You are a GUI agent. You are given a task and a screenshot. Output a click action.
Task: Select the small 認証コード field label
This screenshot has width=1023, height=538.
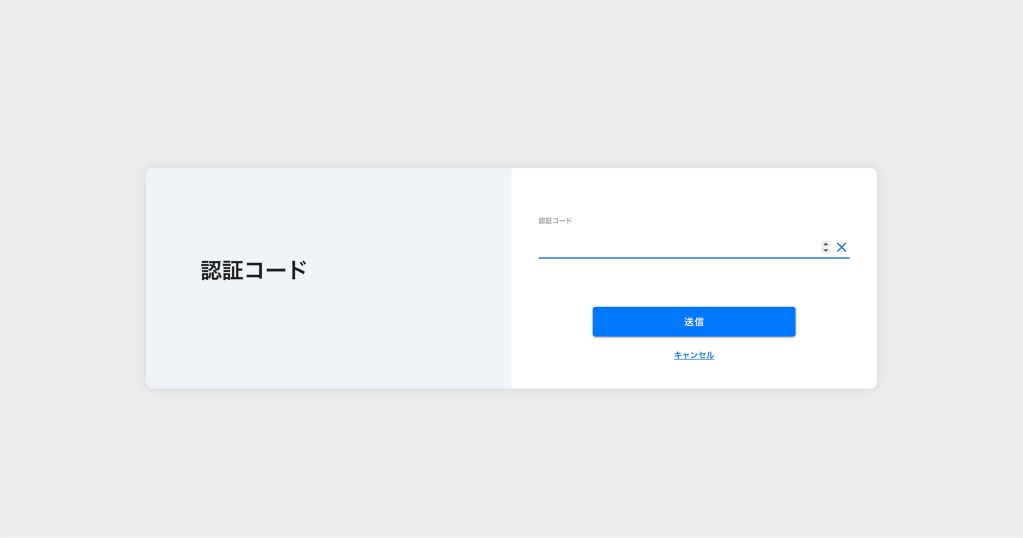click(x=555, y=221)
